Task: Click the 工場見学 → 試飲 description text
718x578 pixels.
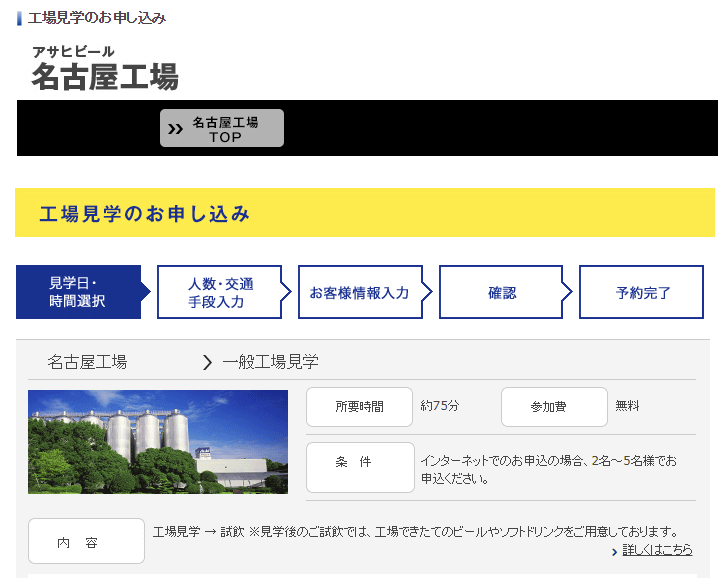Action: click(x=416, y=532)
